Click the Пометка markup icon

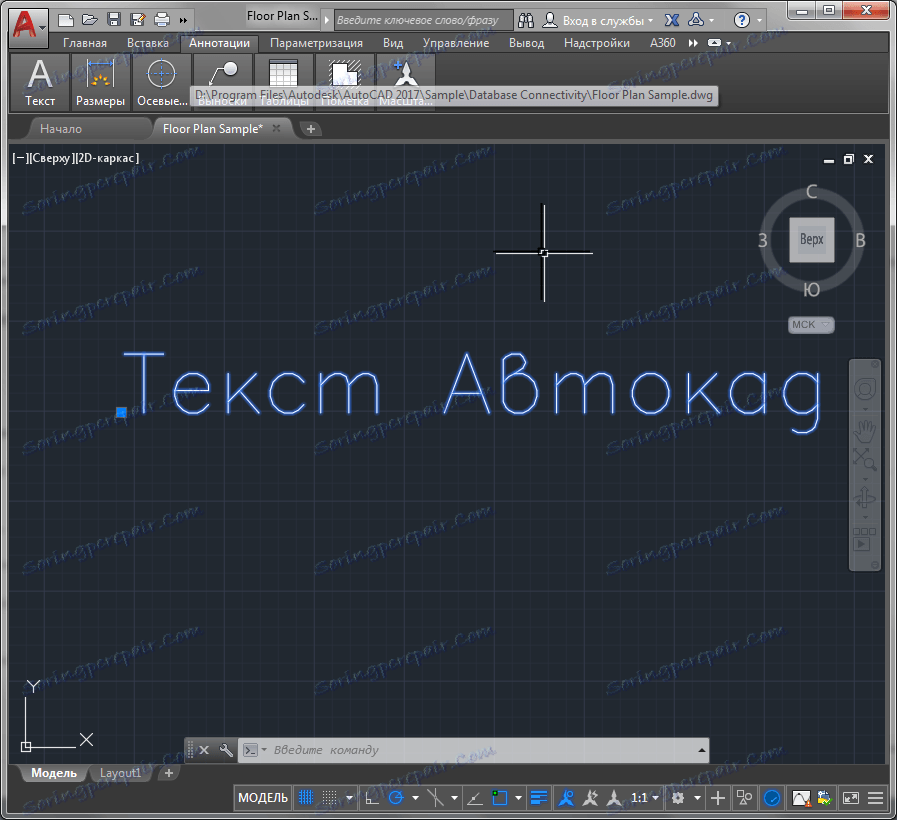point(345,73)
